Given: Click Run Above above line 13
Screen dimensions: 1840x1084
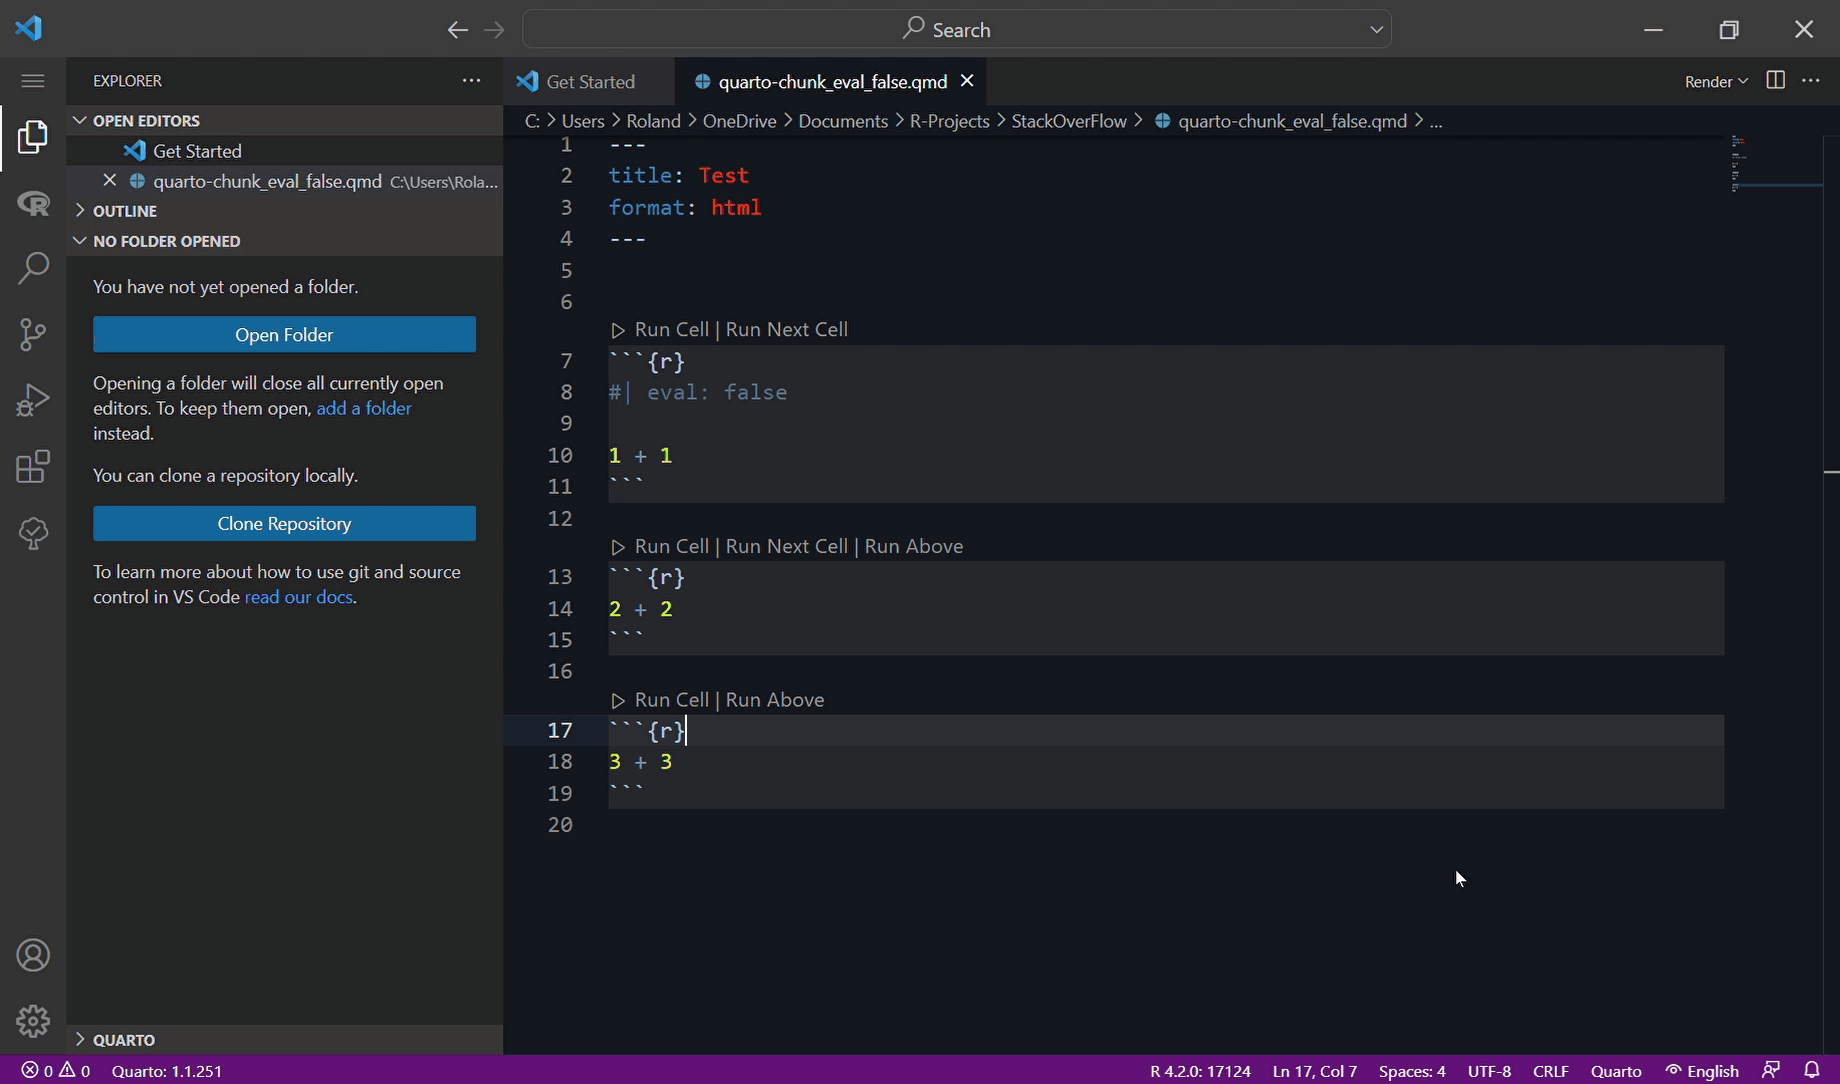Looking at the screenshot, I should coord(914,547).
